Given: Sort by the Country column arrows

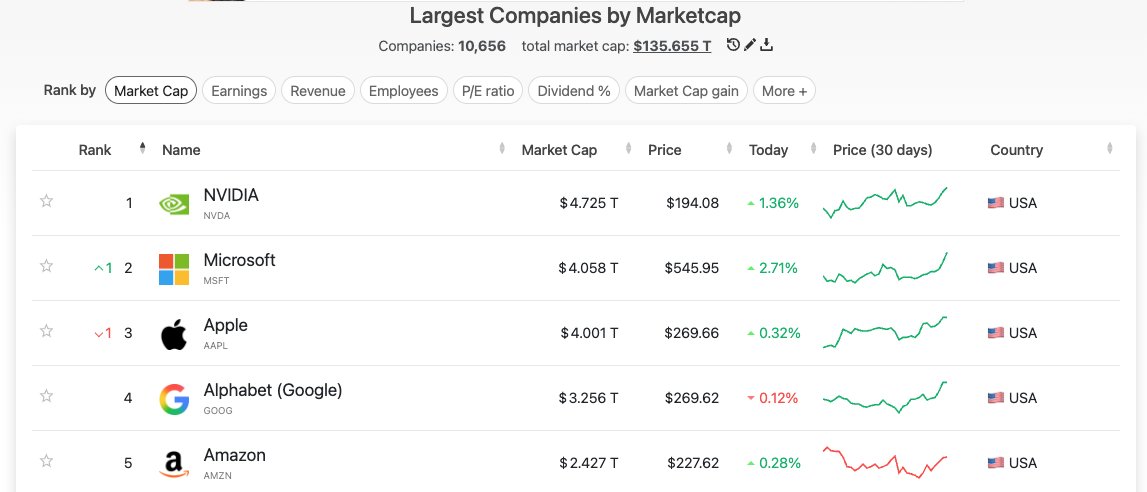Looking at the screenshot, I should pyautogui.click(x=1110, y=150).
